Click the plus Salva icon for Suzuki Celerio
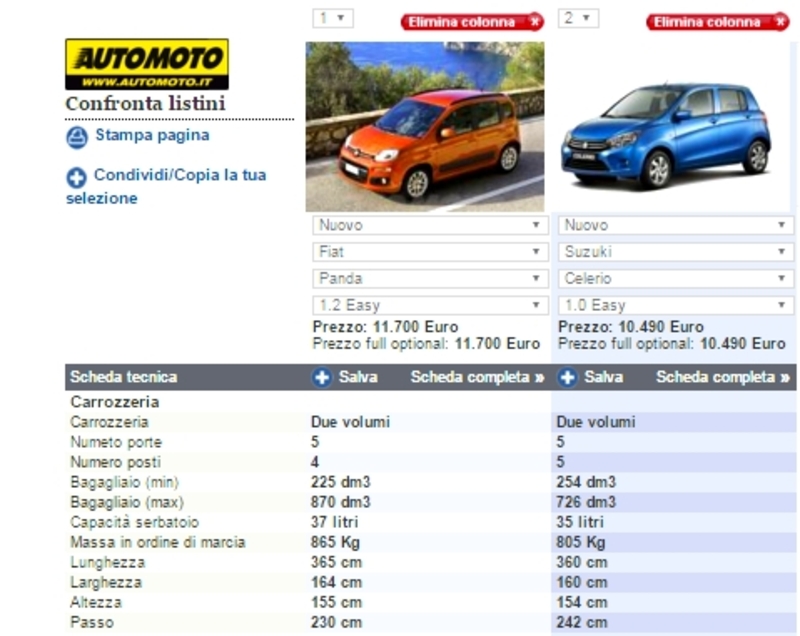 pos(567,377)
